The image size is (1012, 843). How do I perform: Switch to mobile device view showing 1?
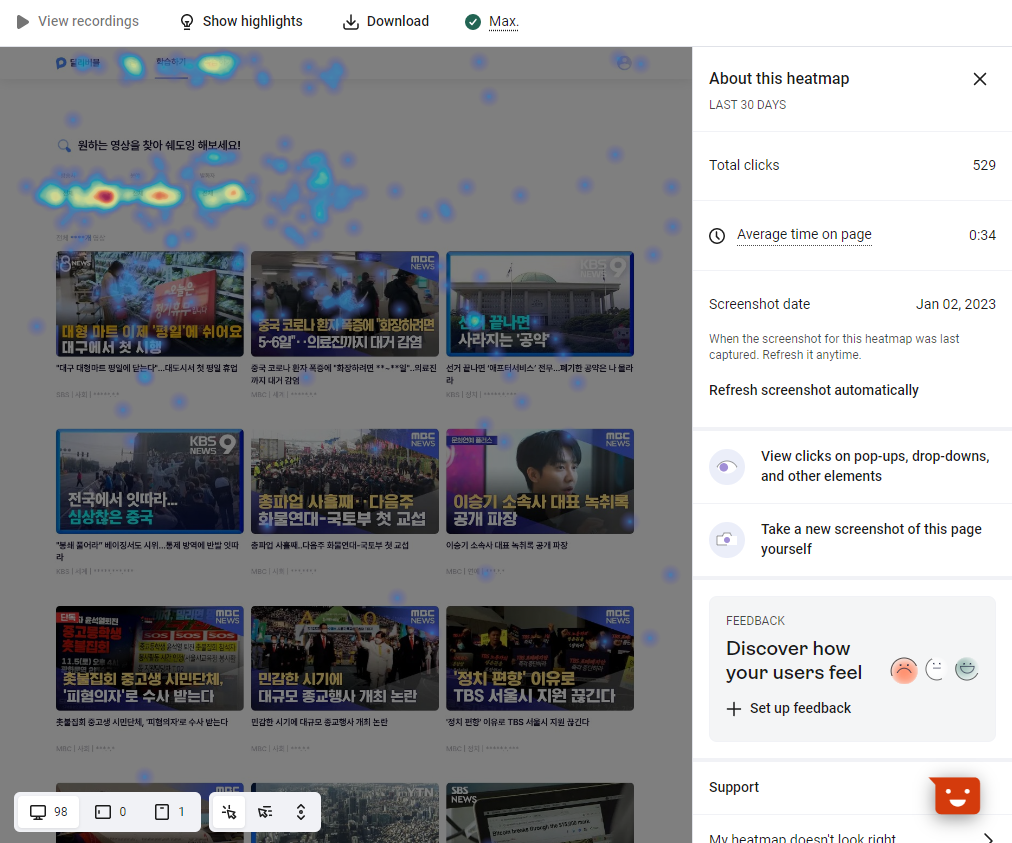(170, 812)
